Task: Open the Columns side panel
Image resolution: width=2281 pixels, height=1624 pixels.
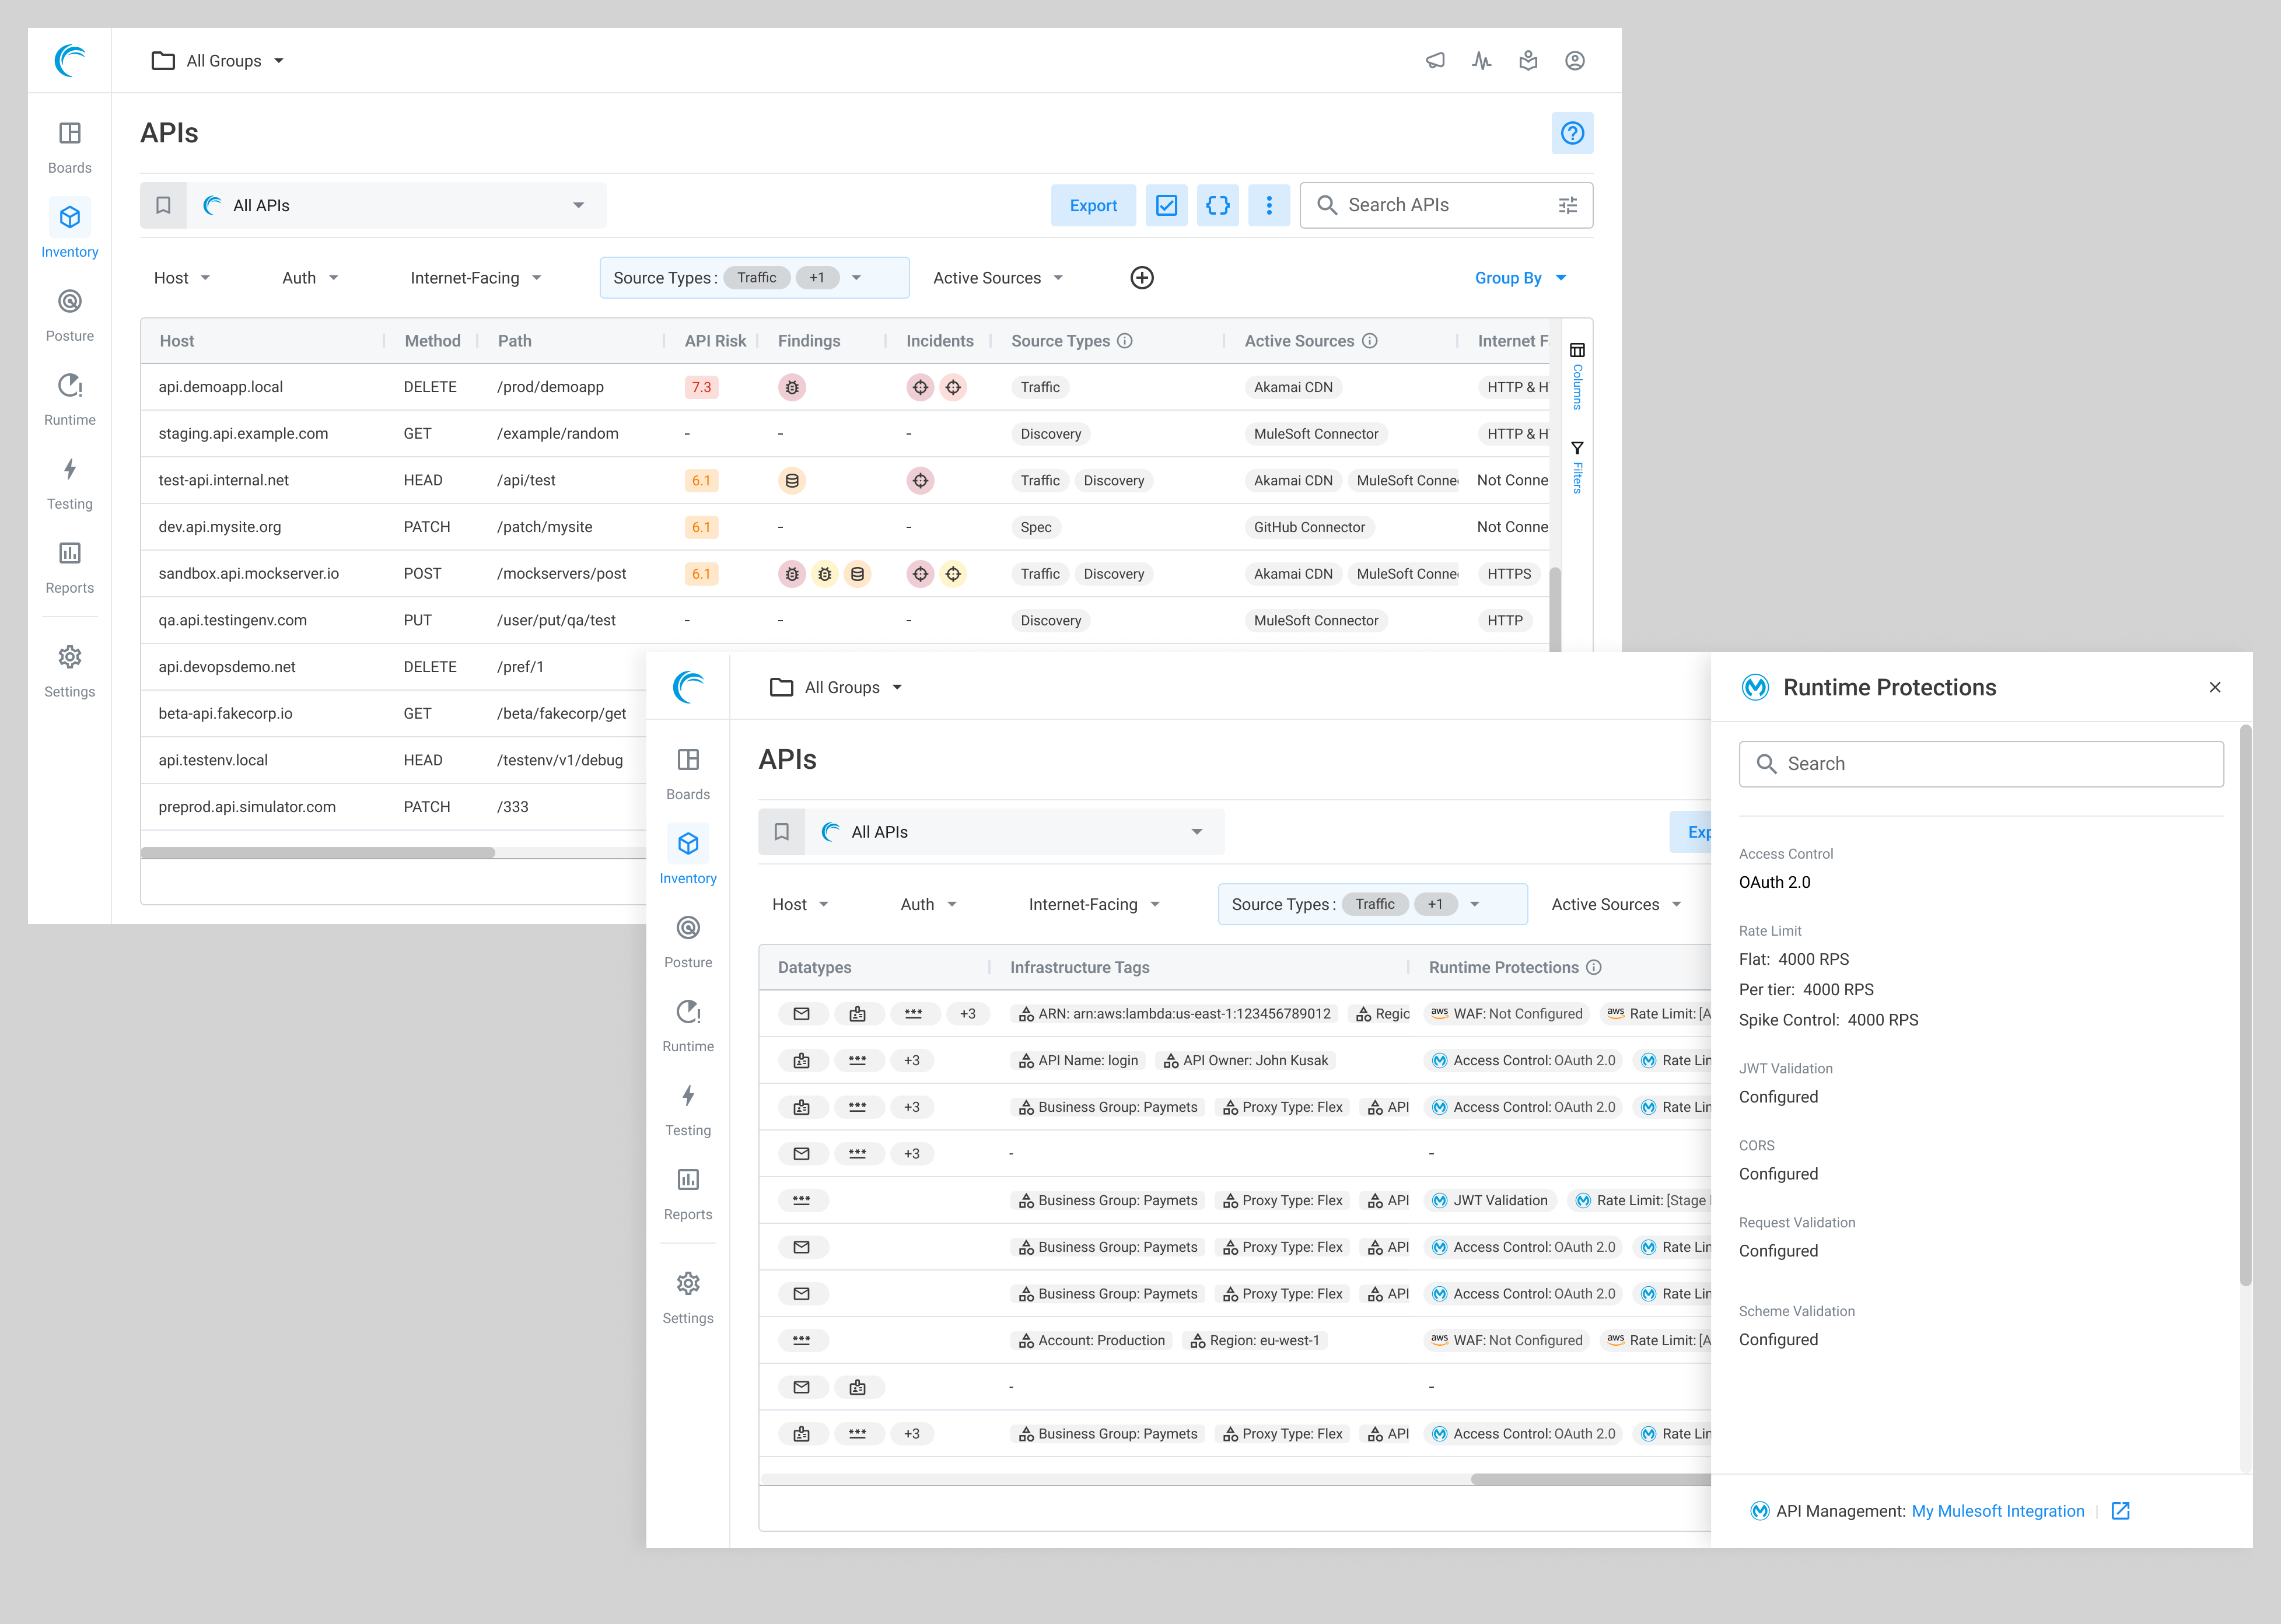Action: (x=1577, y=375)
